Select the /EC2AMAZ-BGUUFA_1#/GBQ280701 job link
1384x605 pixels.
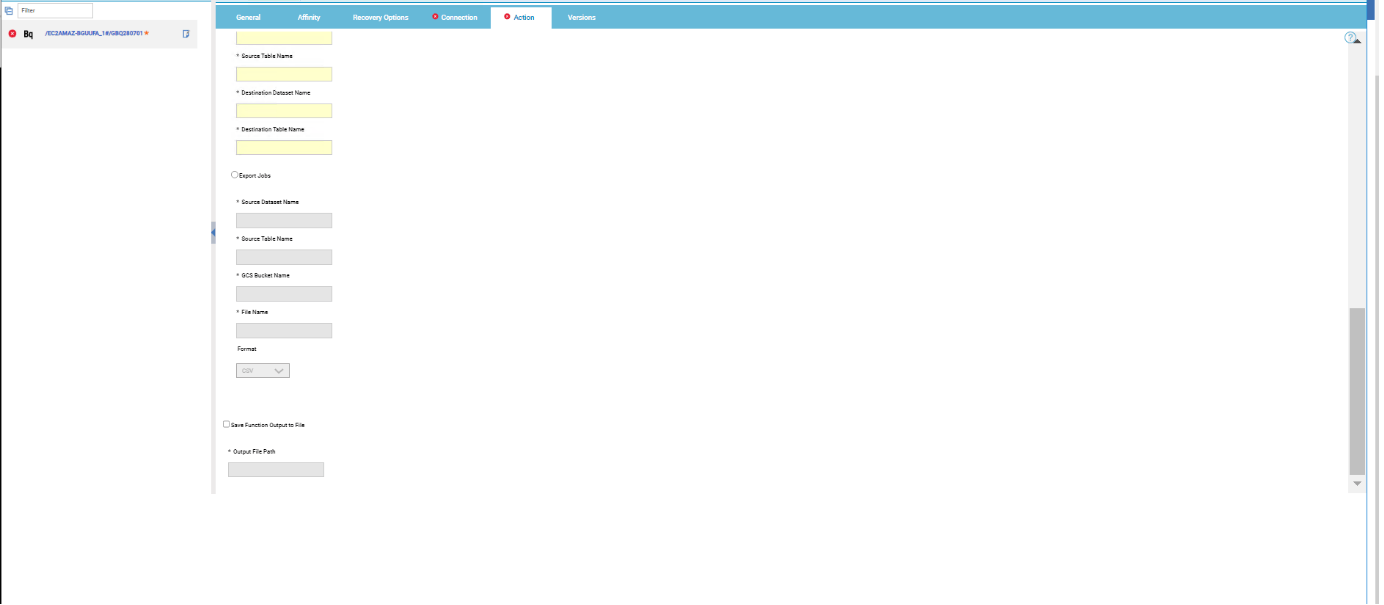95,34
